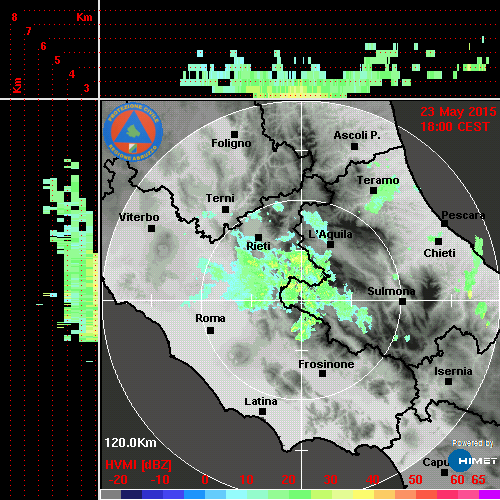Screen dimensions: 500x500
Task: Click the Foligno city marker
Action: pyautogui.click(x=234, y=134)
